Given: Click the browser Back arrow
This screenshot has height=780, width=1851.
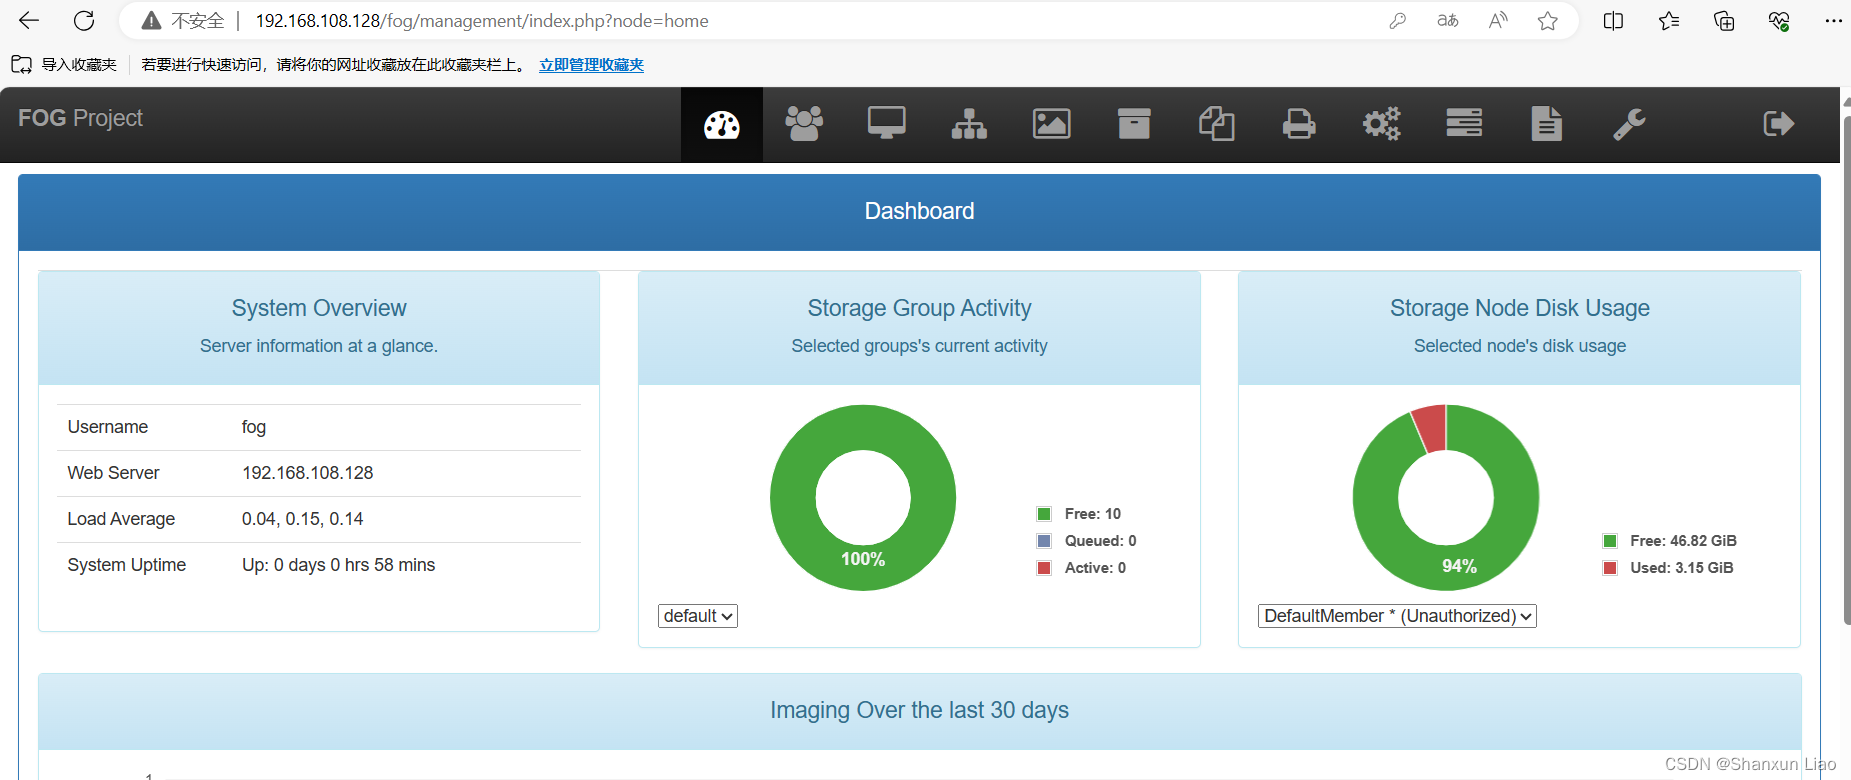Looking at the screenshot, I should coord(29,20).
